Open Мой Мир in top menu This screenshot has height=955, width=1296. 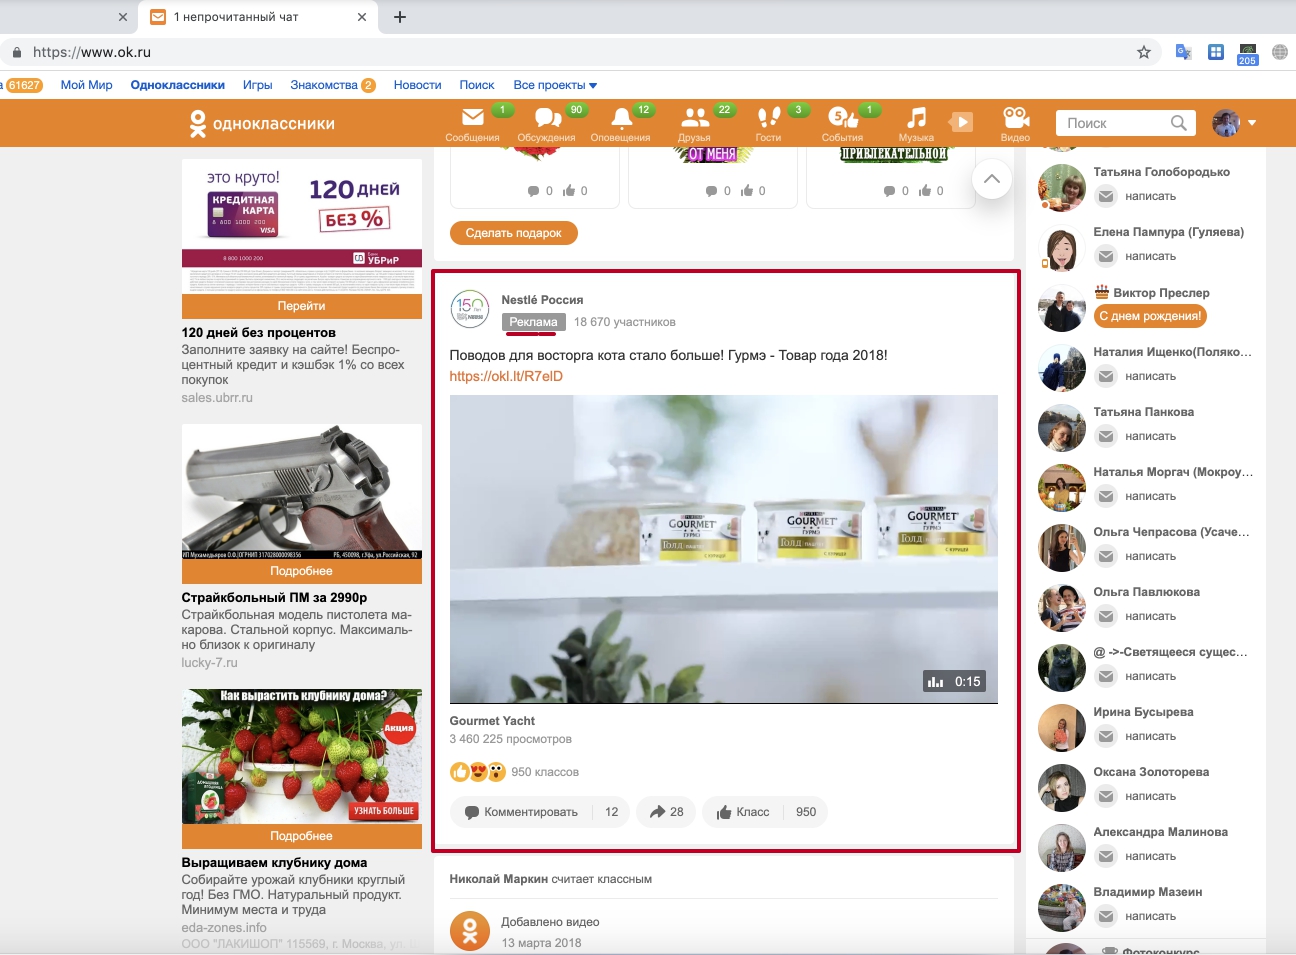point(86,85)
